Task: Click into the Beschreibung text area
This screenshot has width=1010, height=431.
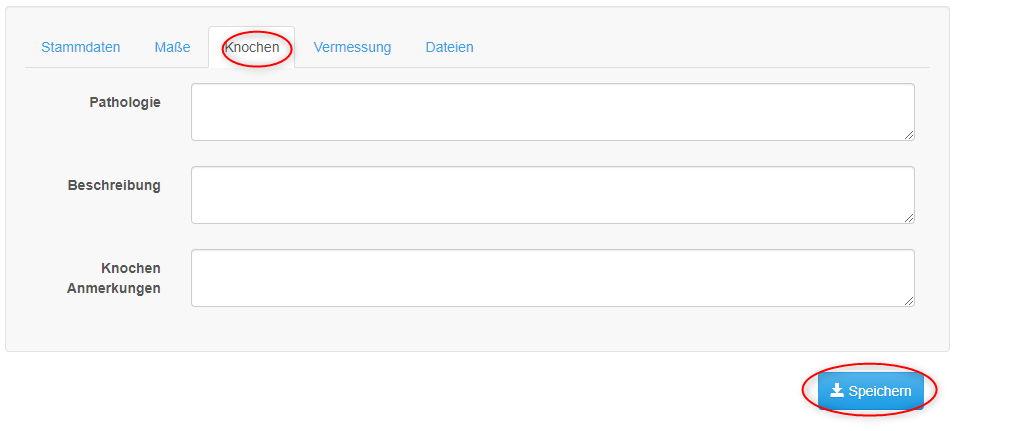Action: [553, 195]
